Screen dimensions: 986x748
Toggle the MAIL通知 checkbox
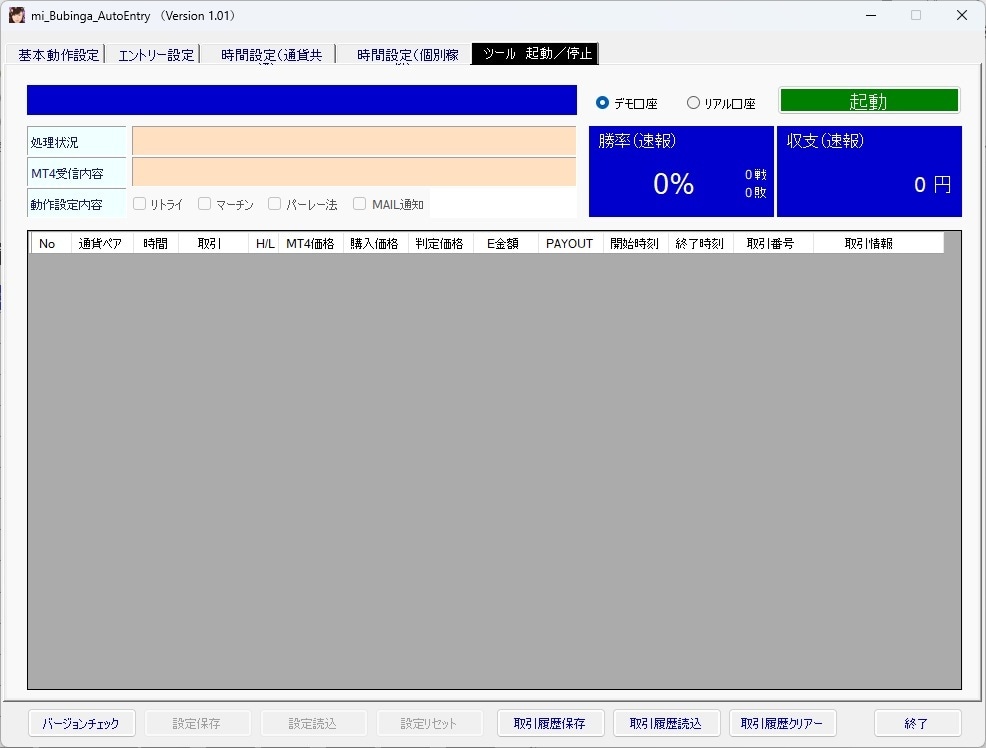pyautogui.click(x=360, y=204)
